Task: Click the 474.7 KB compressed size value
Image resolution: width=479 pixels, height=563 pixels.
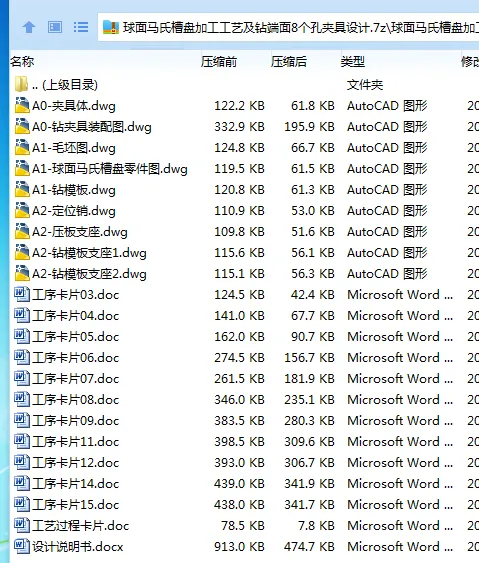Action: [310, 546]
